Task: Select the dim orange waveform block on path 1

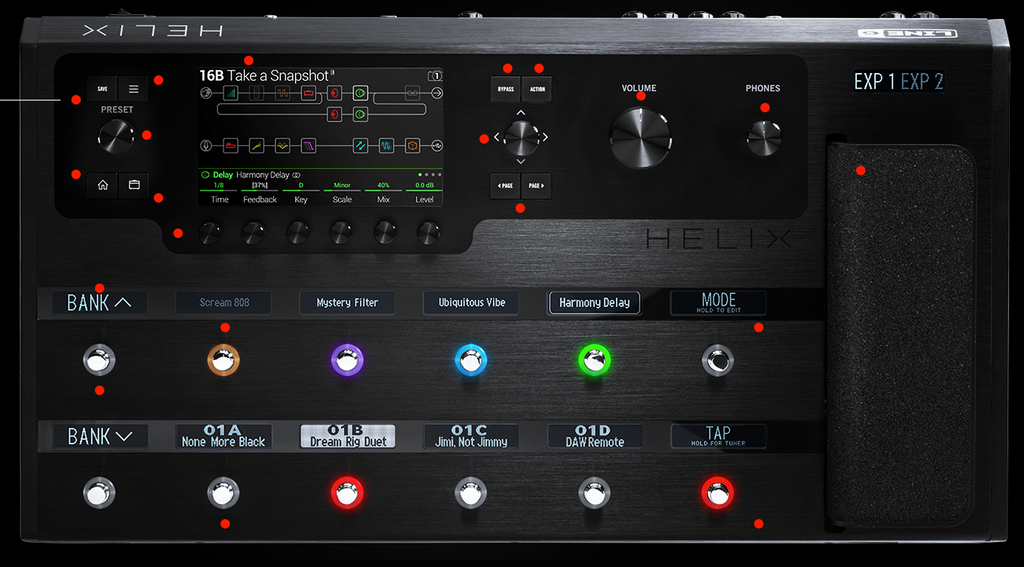Action: point(282,93)
